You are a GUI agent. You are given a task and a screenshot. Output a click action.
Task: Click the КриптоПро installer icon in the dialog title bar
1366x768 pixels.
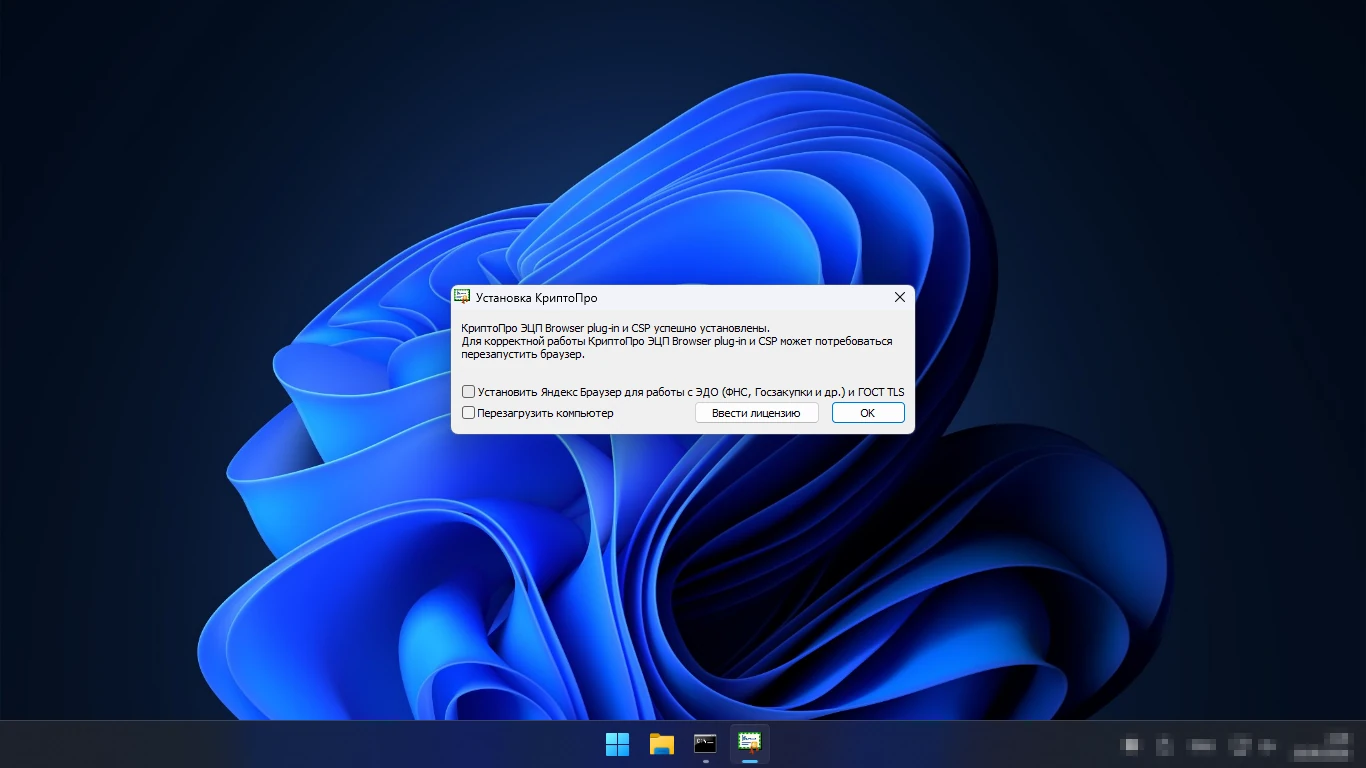pyautogui.click(x=462, y=297)
